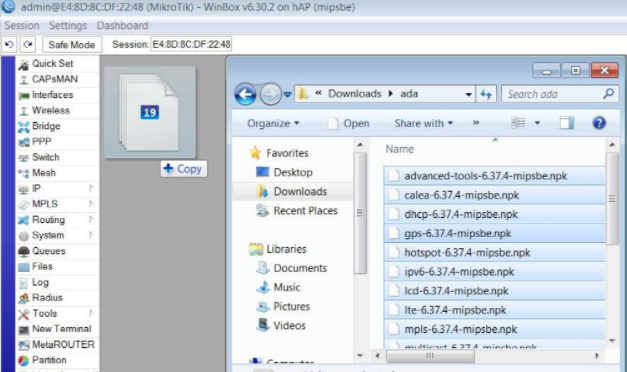Sort by Name column header

pyautogui.click(x=399, y=149)
